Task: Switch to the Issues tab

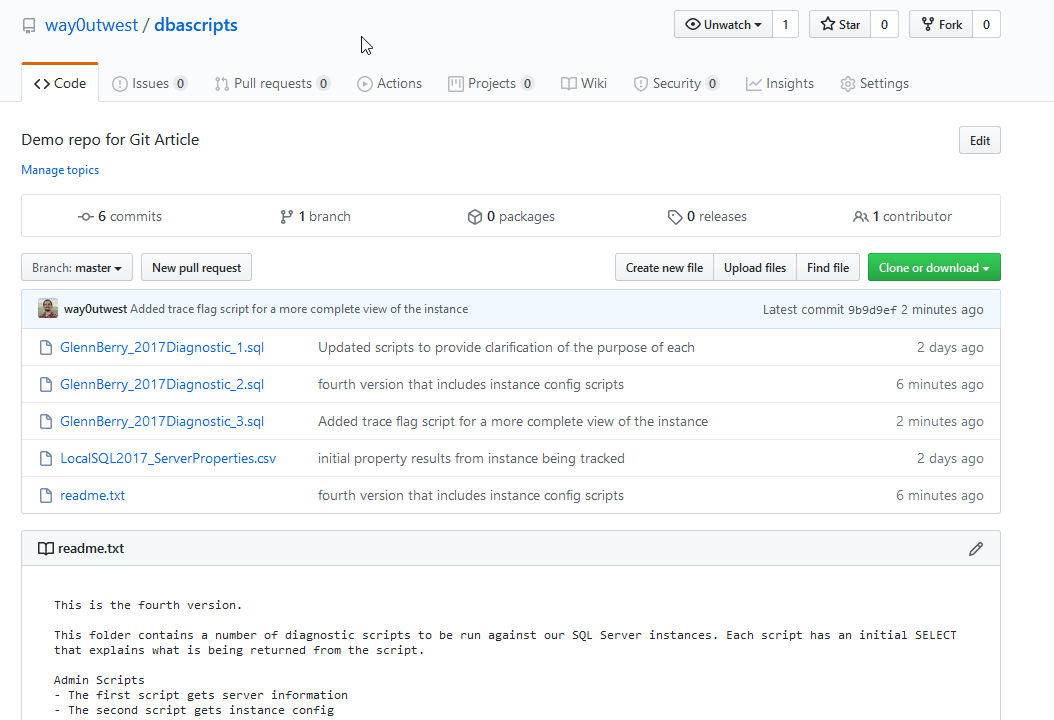Action: coord(149,84)
